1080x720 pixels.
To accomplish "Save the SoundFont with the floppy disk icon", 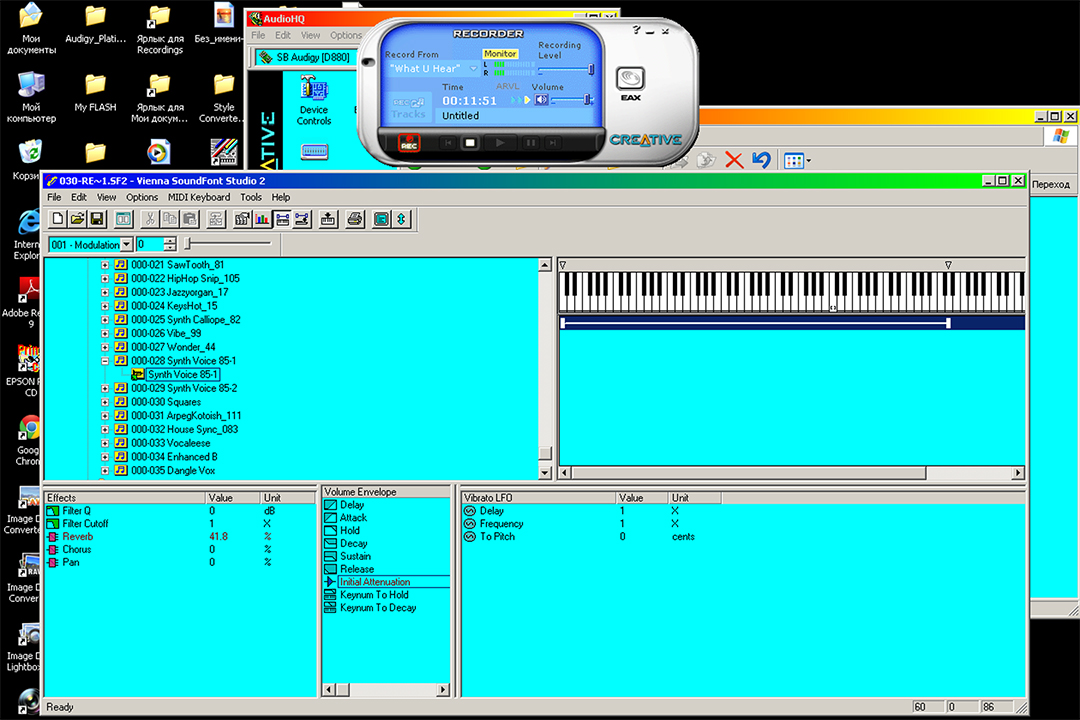I will pyautogui.click(x=96, y=219).
